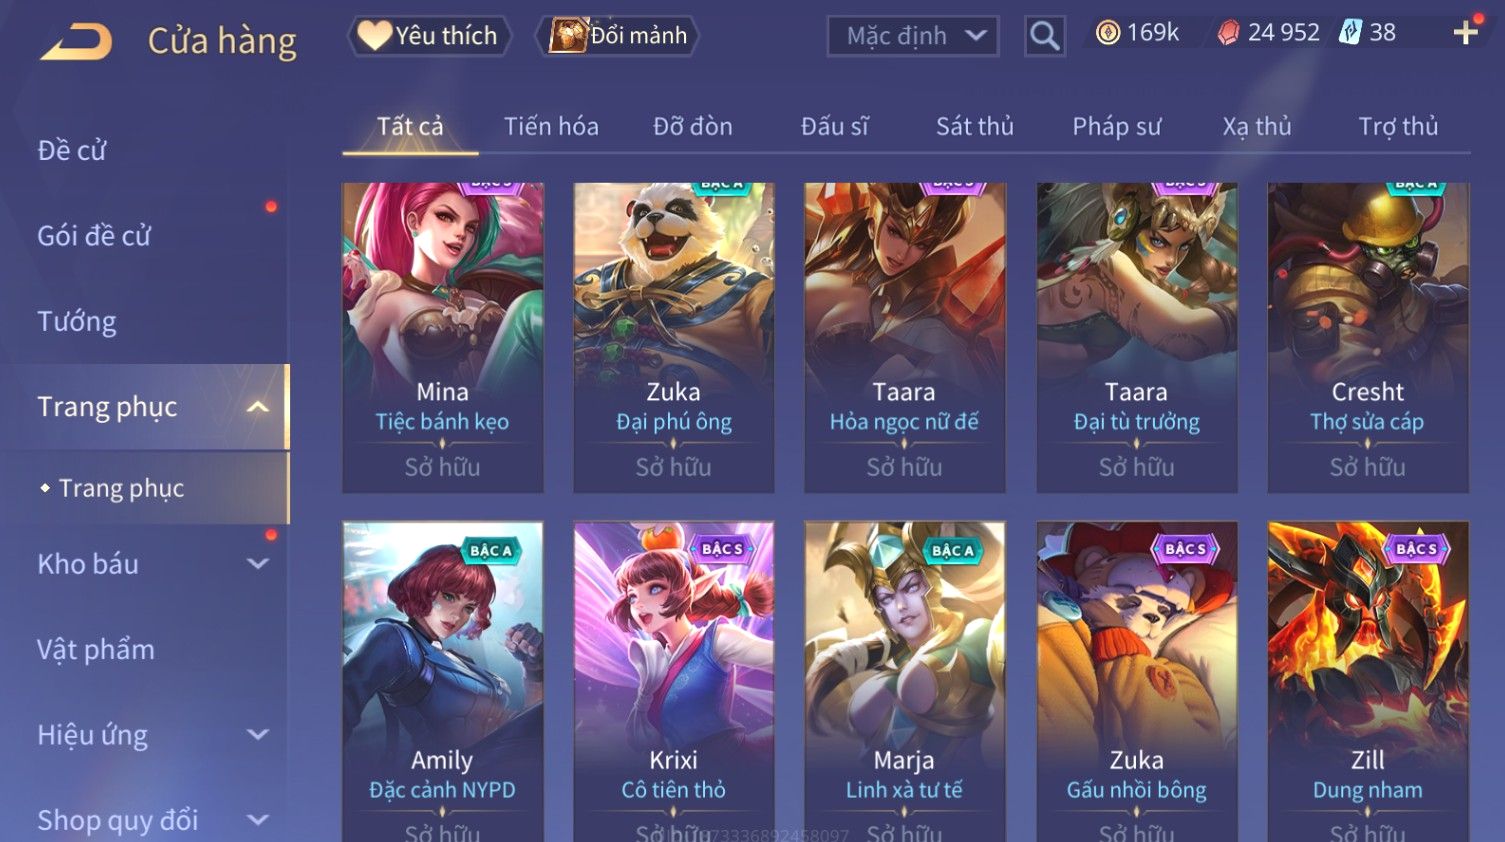Expand the Shop quy đổi section
The height and width of the screenshot is (842, 1505).
[257, 820]
